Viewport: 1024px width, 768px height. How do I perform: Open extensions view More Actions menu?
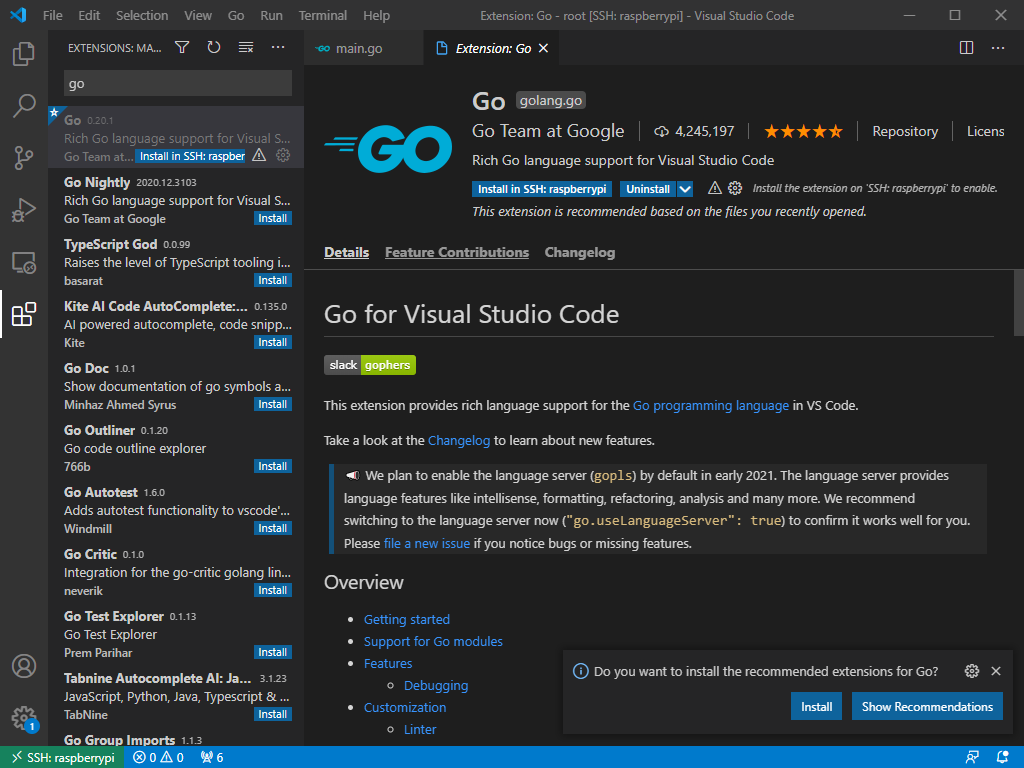278,47
